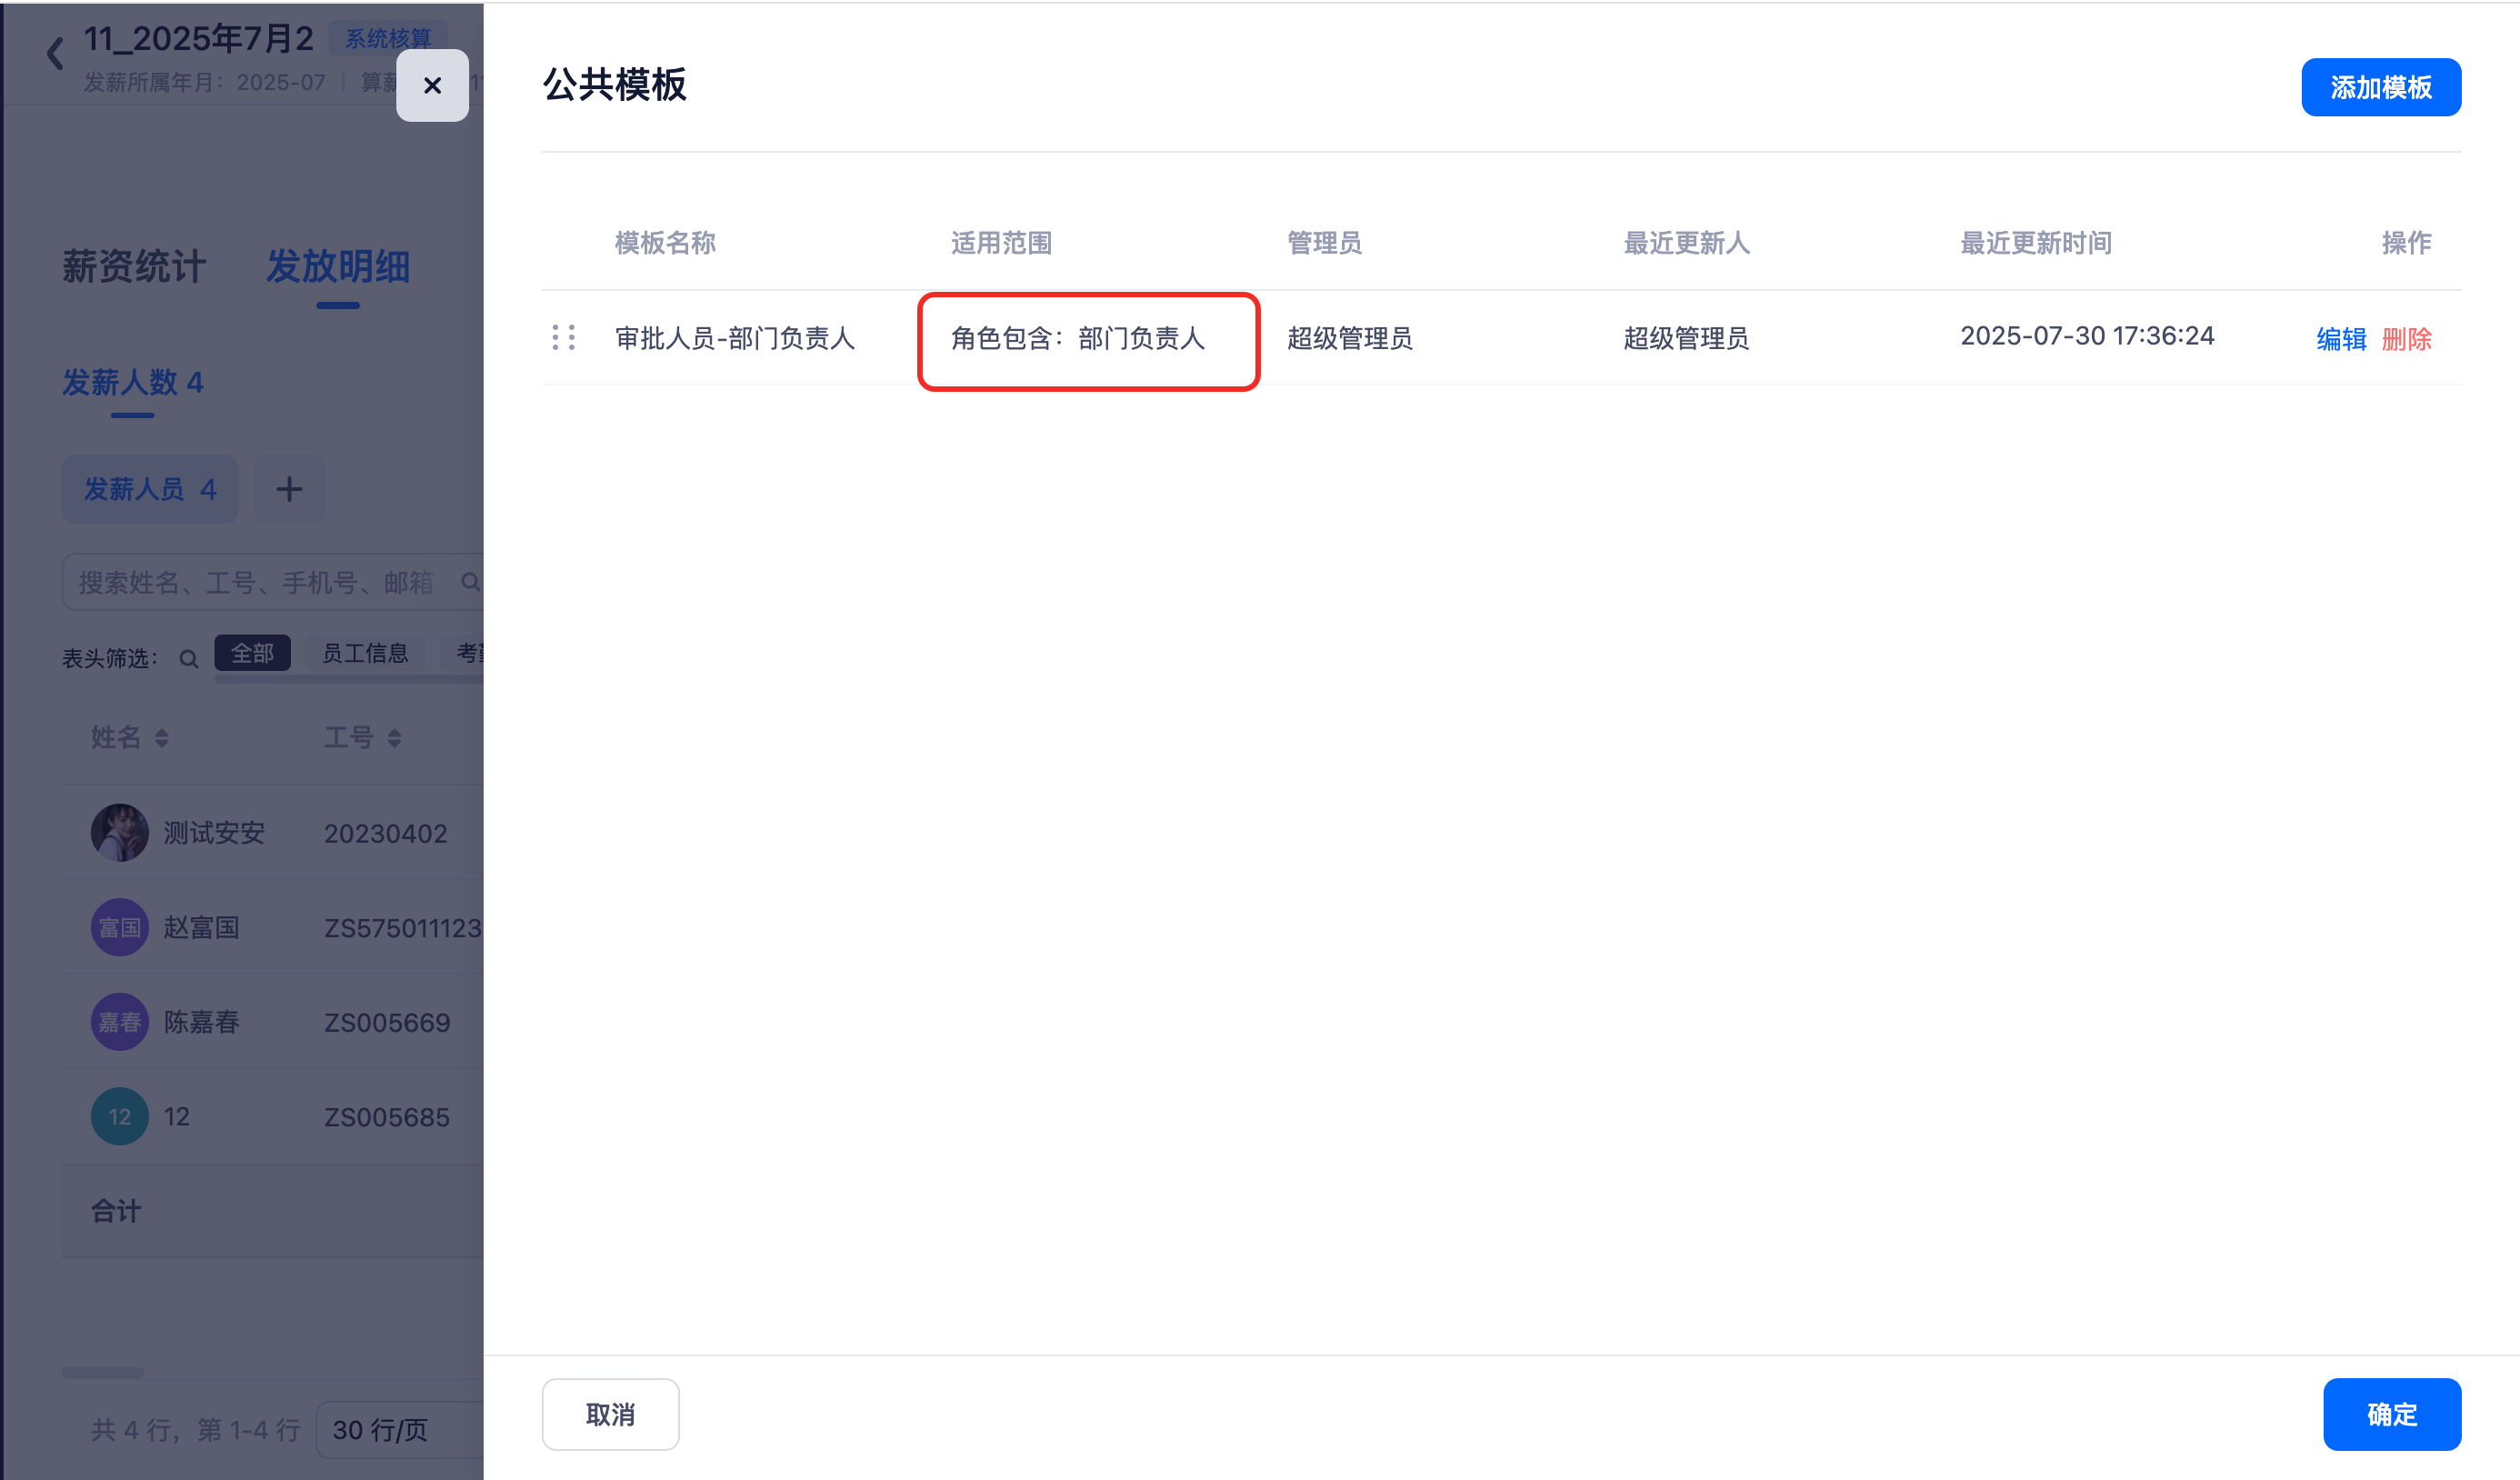Image resolution: width=2520 pixels, height=1480 pixels.
Task: Click the 公共模板 panel title
Action: (x=614, y=84)
